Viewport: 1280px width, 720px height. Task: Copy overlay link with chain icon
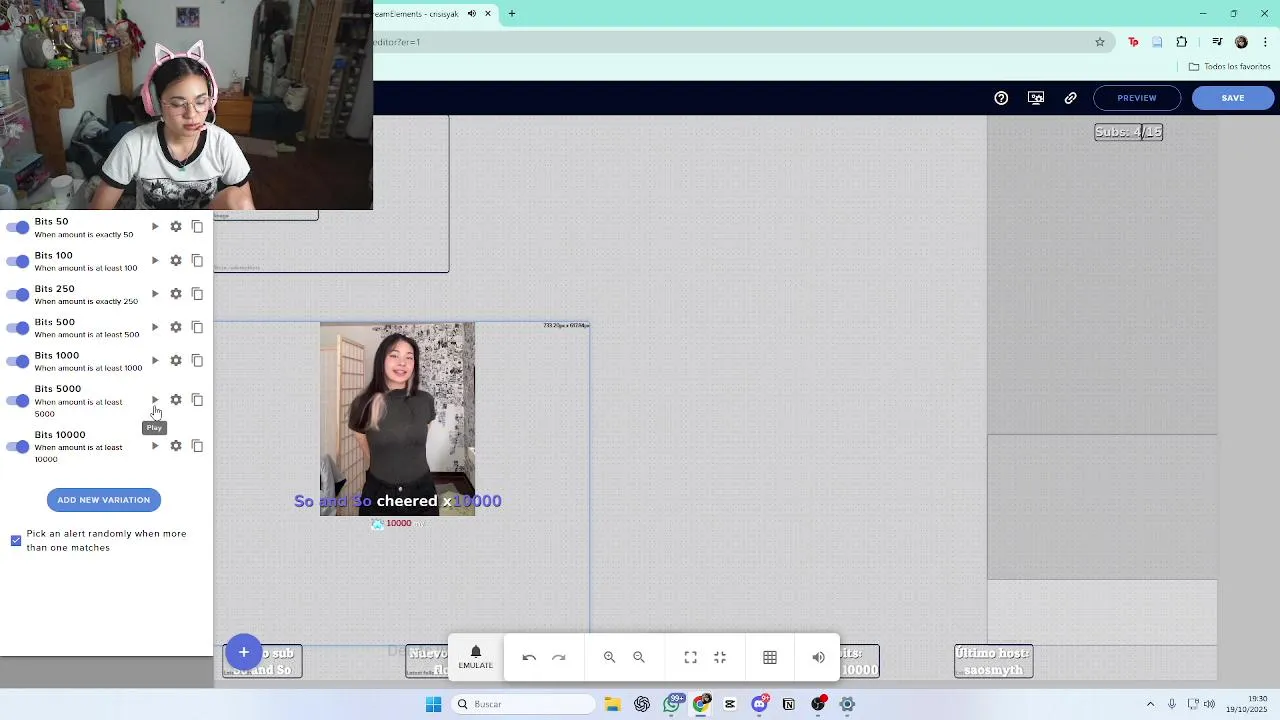[x=1070, y=98]
